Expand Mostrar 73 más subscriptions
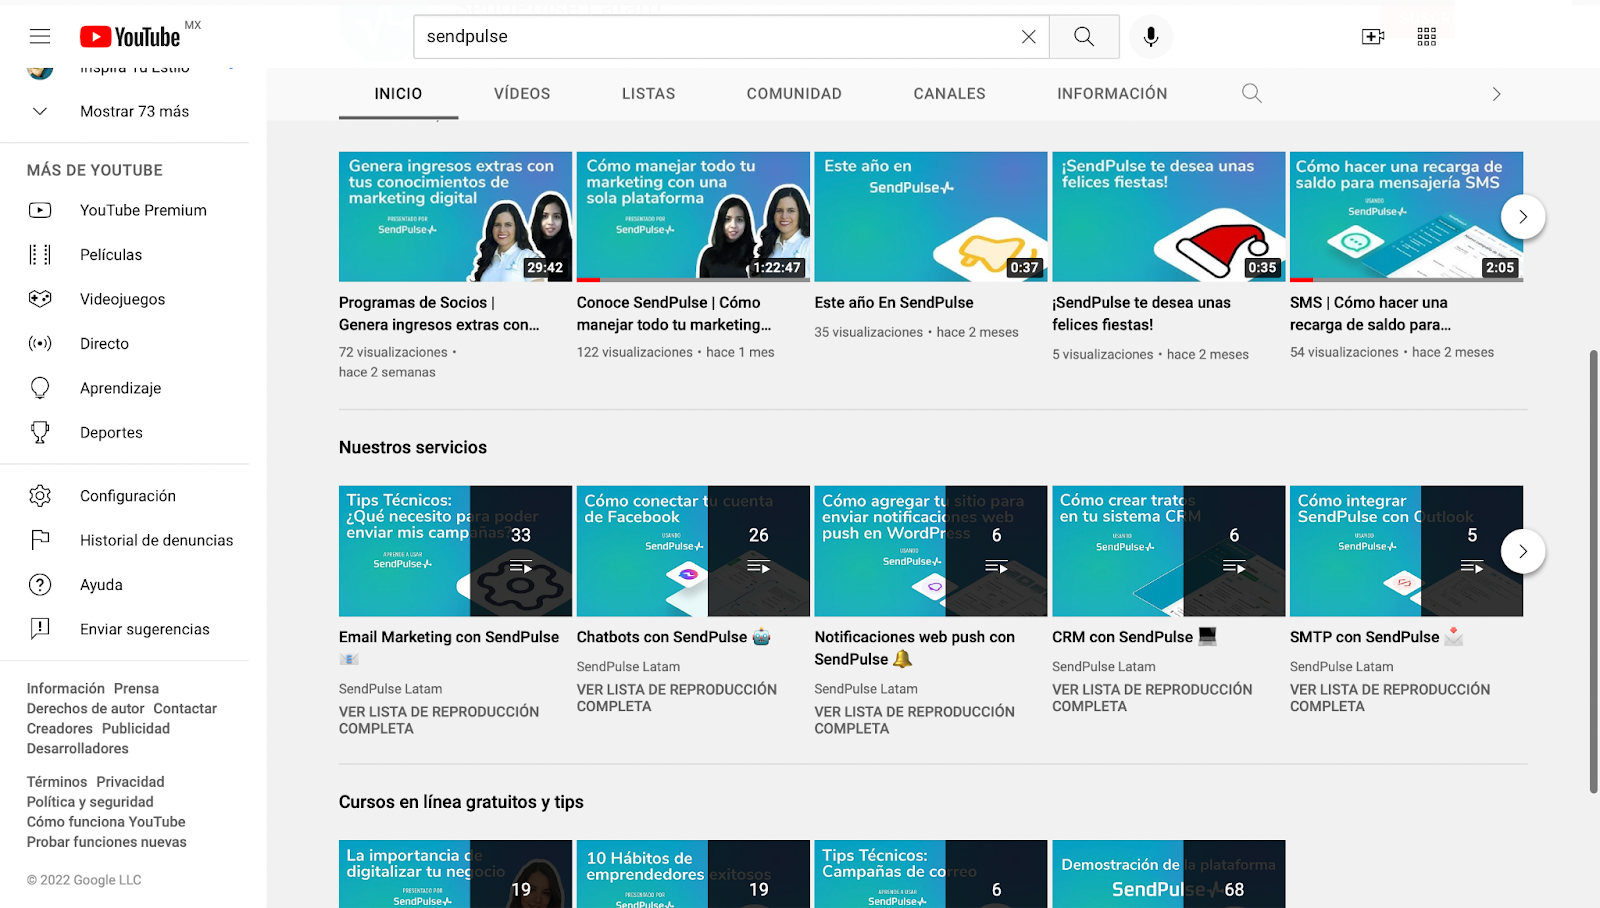Viewport: 1600px width, 908px height. pyautogui.click(x=134, y=111)
